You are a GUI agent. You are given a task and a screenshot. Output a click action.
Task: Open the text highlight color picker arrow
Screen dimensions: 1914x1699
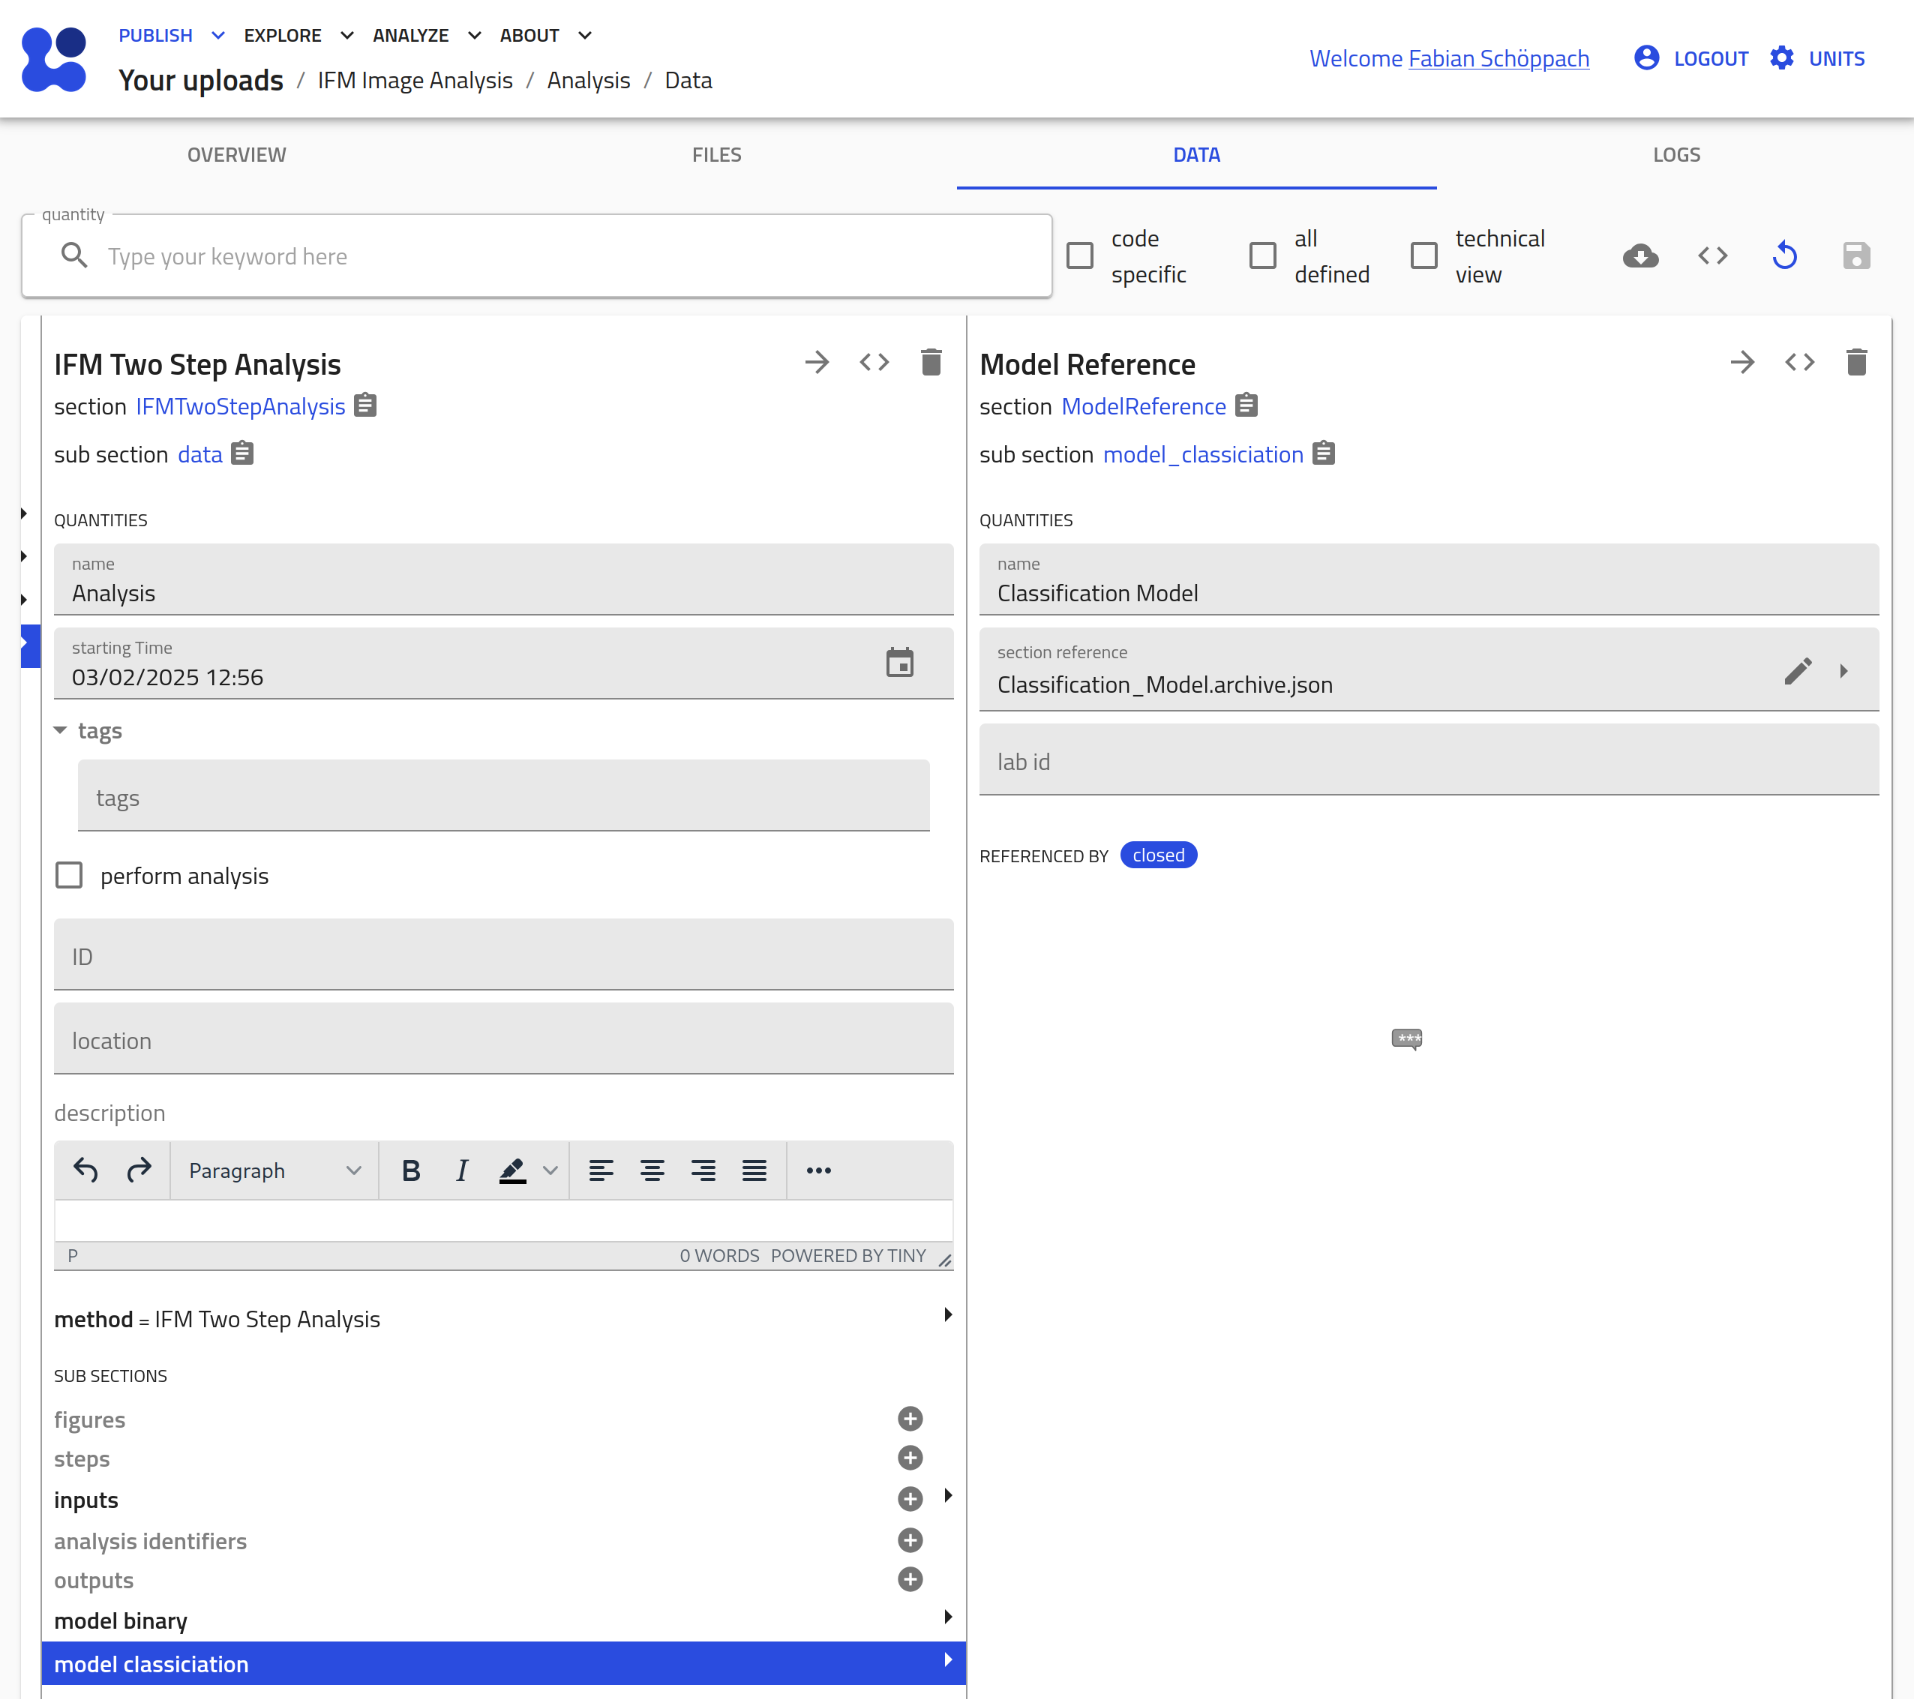click(x=550, y=1171)
